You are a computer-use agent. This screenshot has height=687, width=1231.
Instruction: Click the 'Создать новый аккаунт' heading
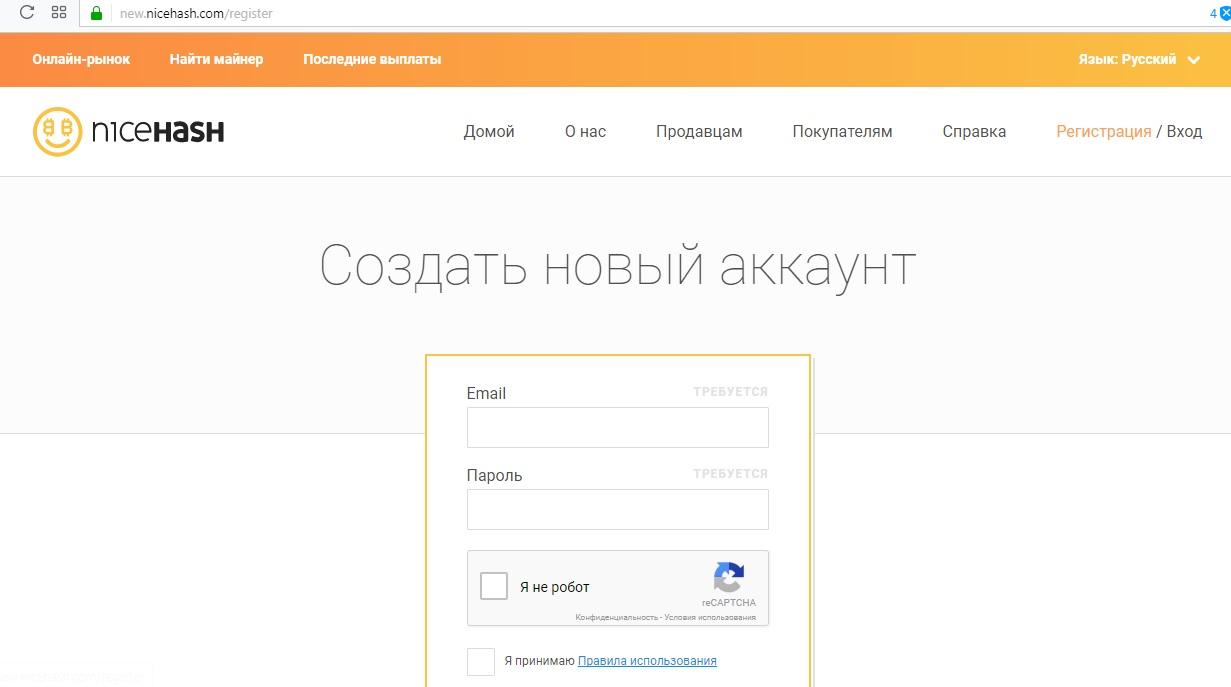click(617, 267)
